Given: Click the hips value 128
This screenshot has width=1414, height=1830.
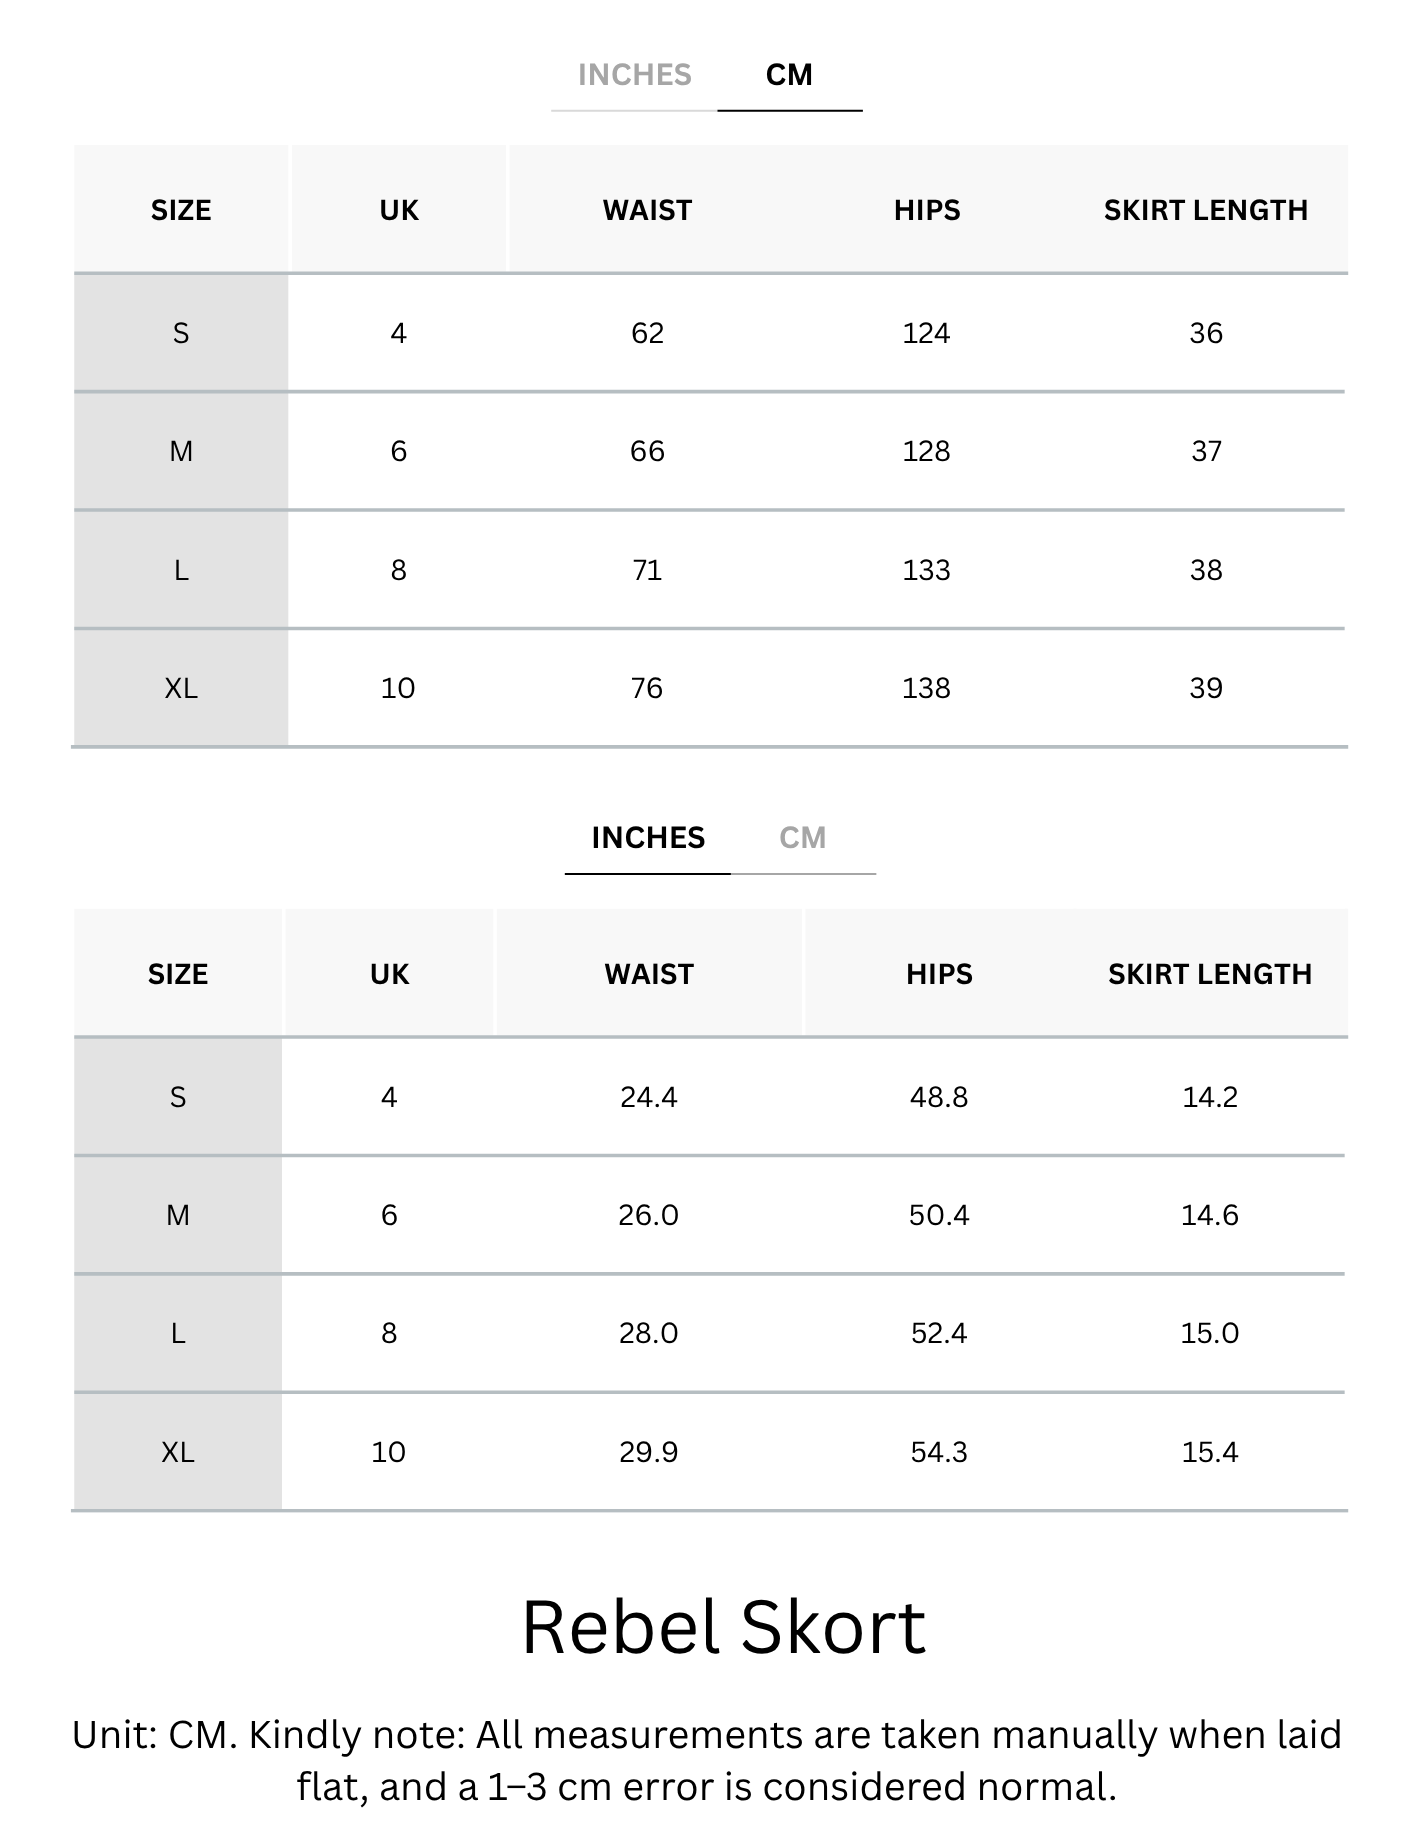Looking at the screenshot, I should pyautogui.click(x=926, y=451).
